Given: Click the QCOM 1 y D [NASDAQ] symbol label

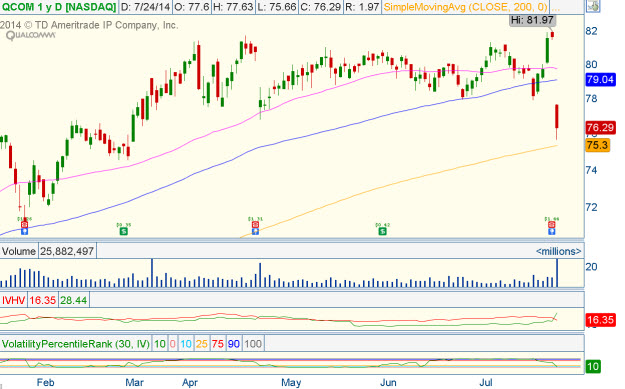Looking at the screenshot, I should tap(59, 7).
